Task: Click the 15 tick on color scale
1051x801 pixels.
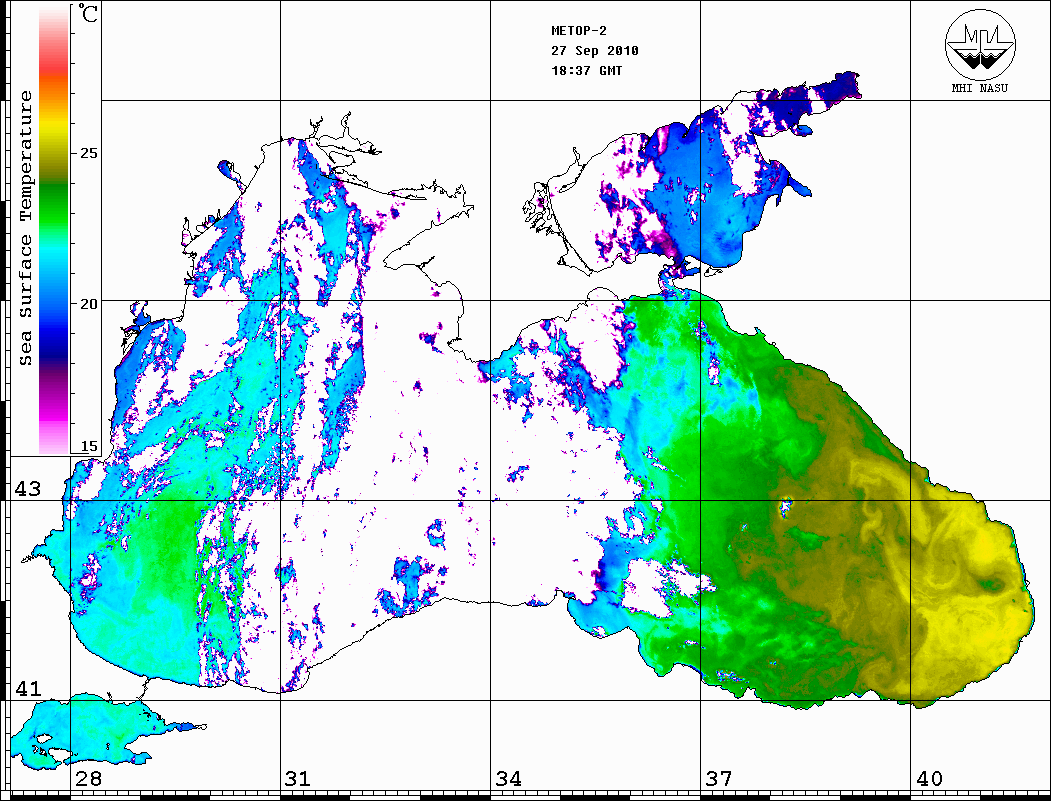Action: [89, 447]
